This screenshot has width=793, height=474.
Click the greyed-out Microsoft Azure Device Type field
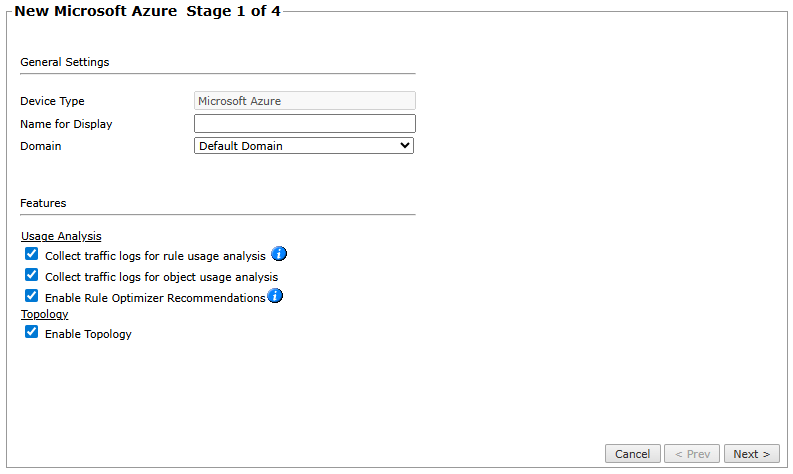304,101
